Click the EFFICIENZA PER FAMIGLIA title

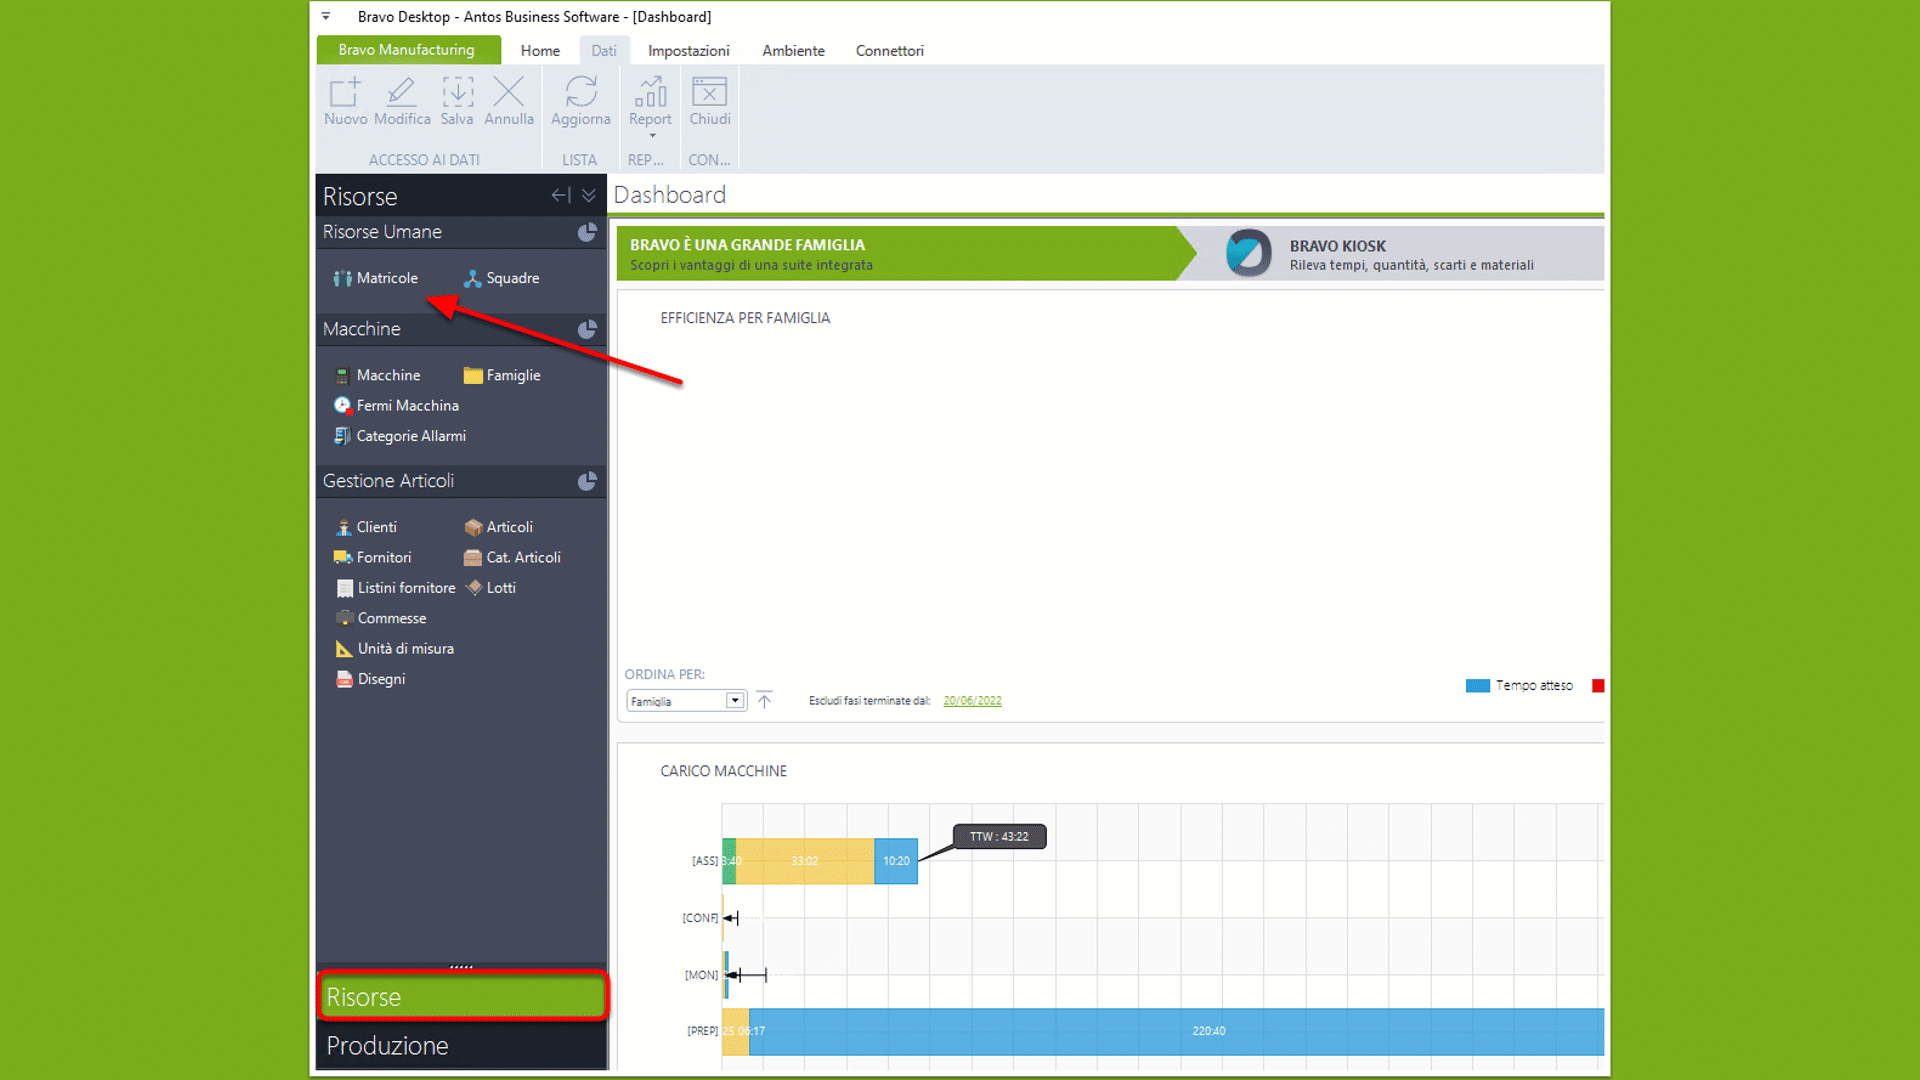click(745, 318)
